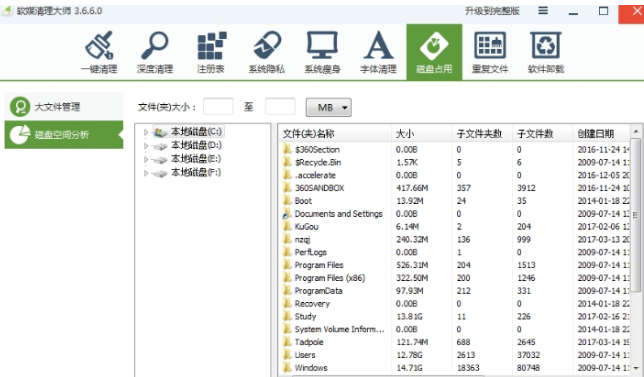Open the 重复文件 duplicate files tool
This screenshot has width=644, height=377.
(x=490, y=52)
